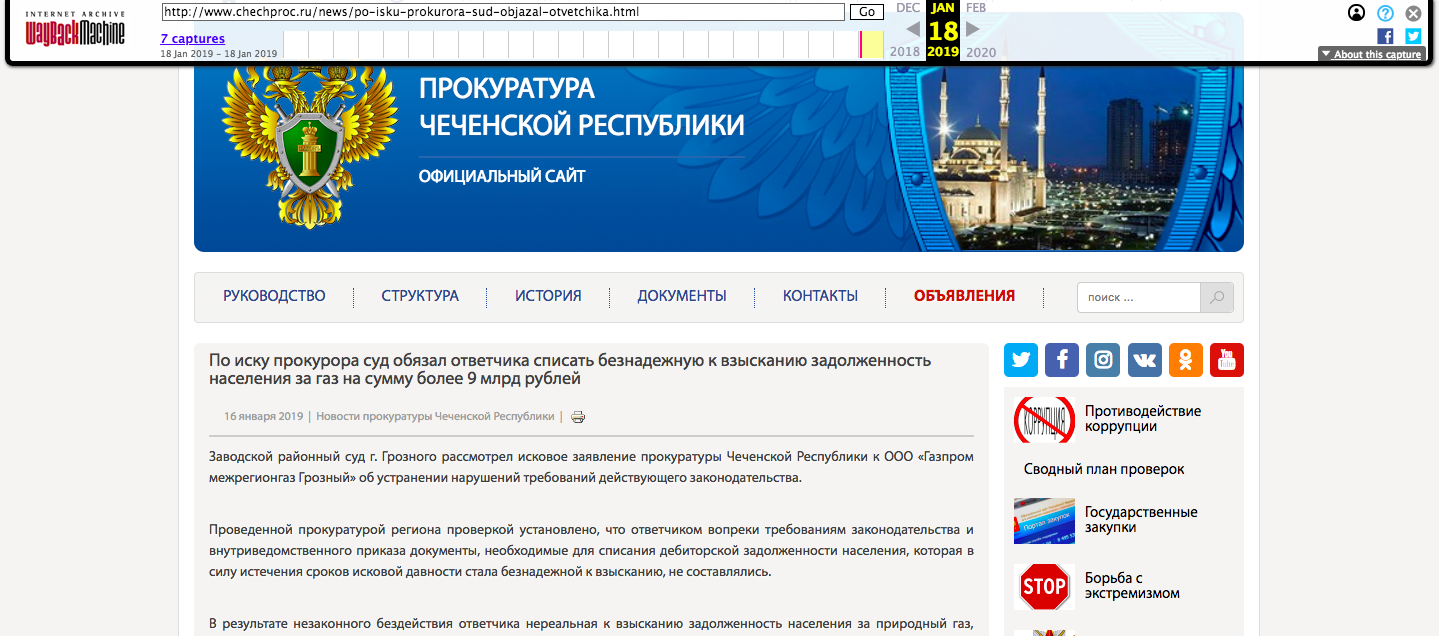The height and width of the screenshot is (636, 1439).
Task: Open the Руководство menu item
Action: tap(274, 296)
